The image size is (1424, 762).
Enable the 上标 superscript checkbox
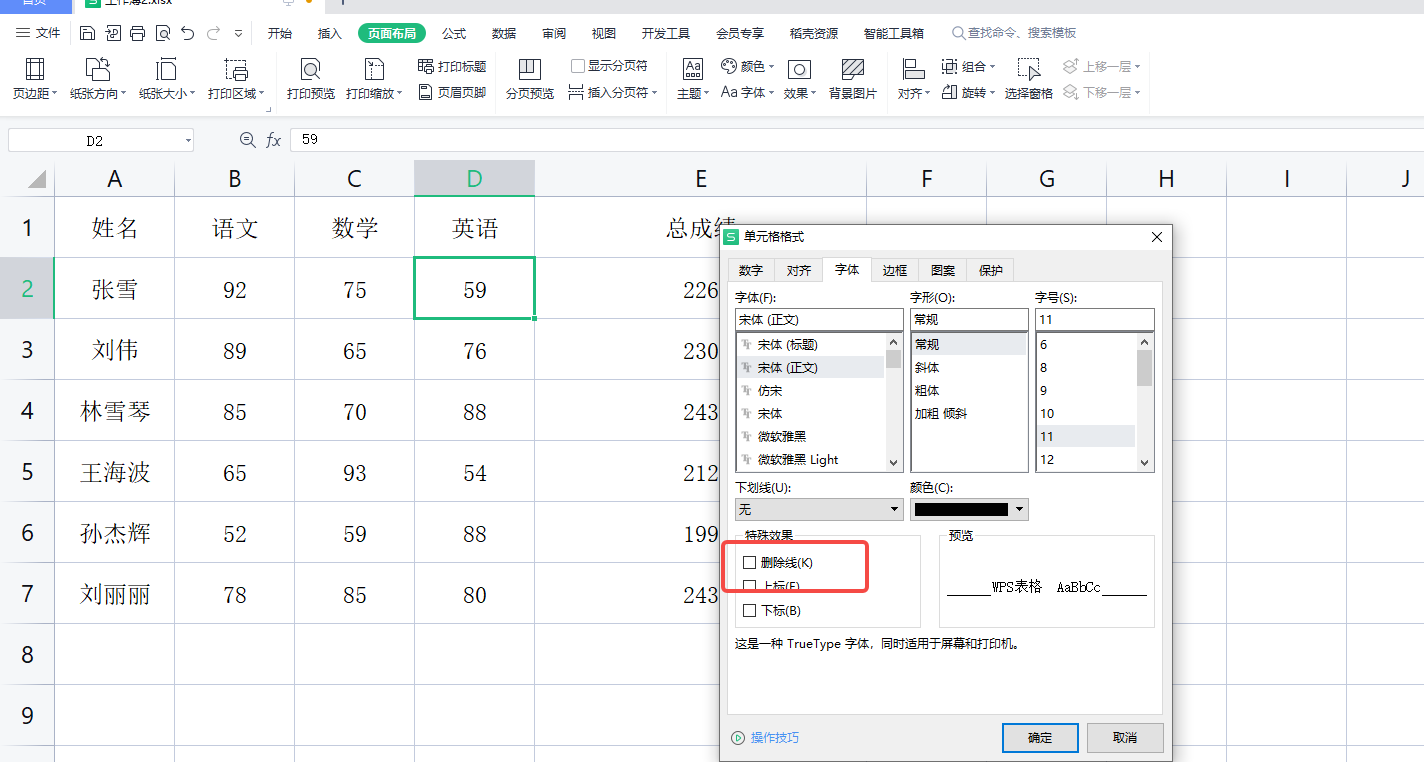[750, 586]
